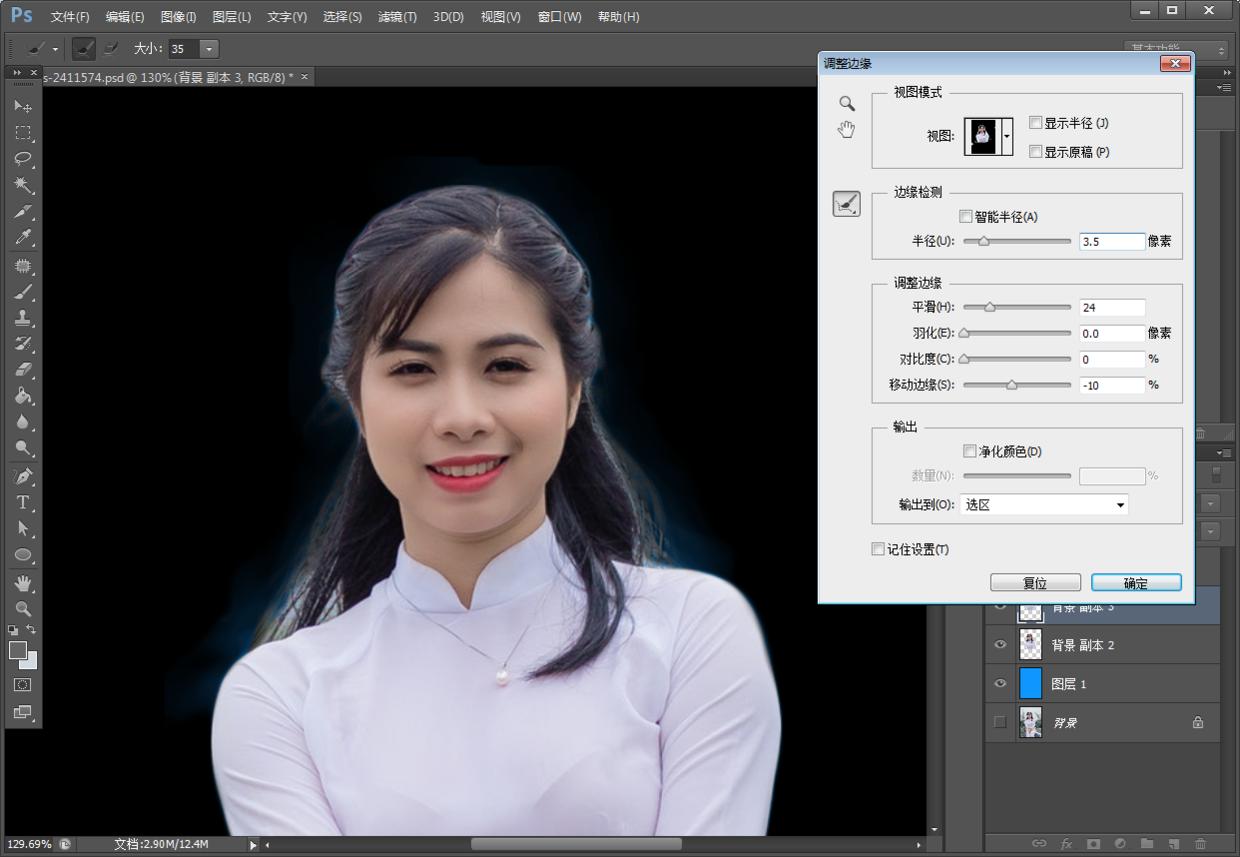1240x857 pixels.
Task: Open the 输出到 output dropdown
Action: click(1044, 505)
